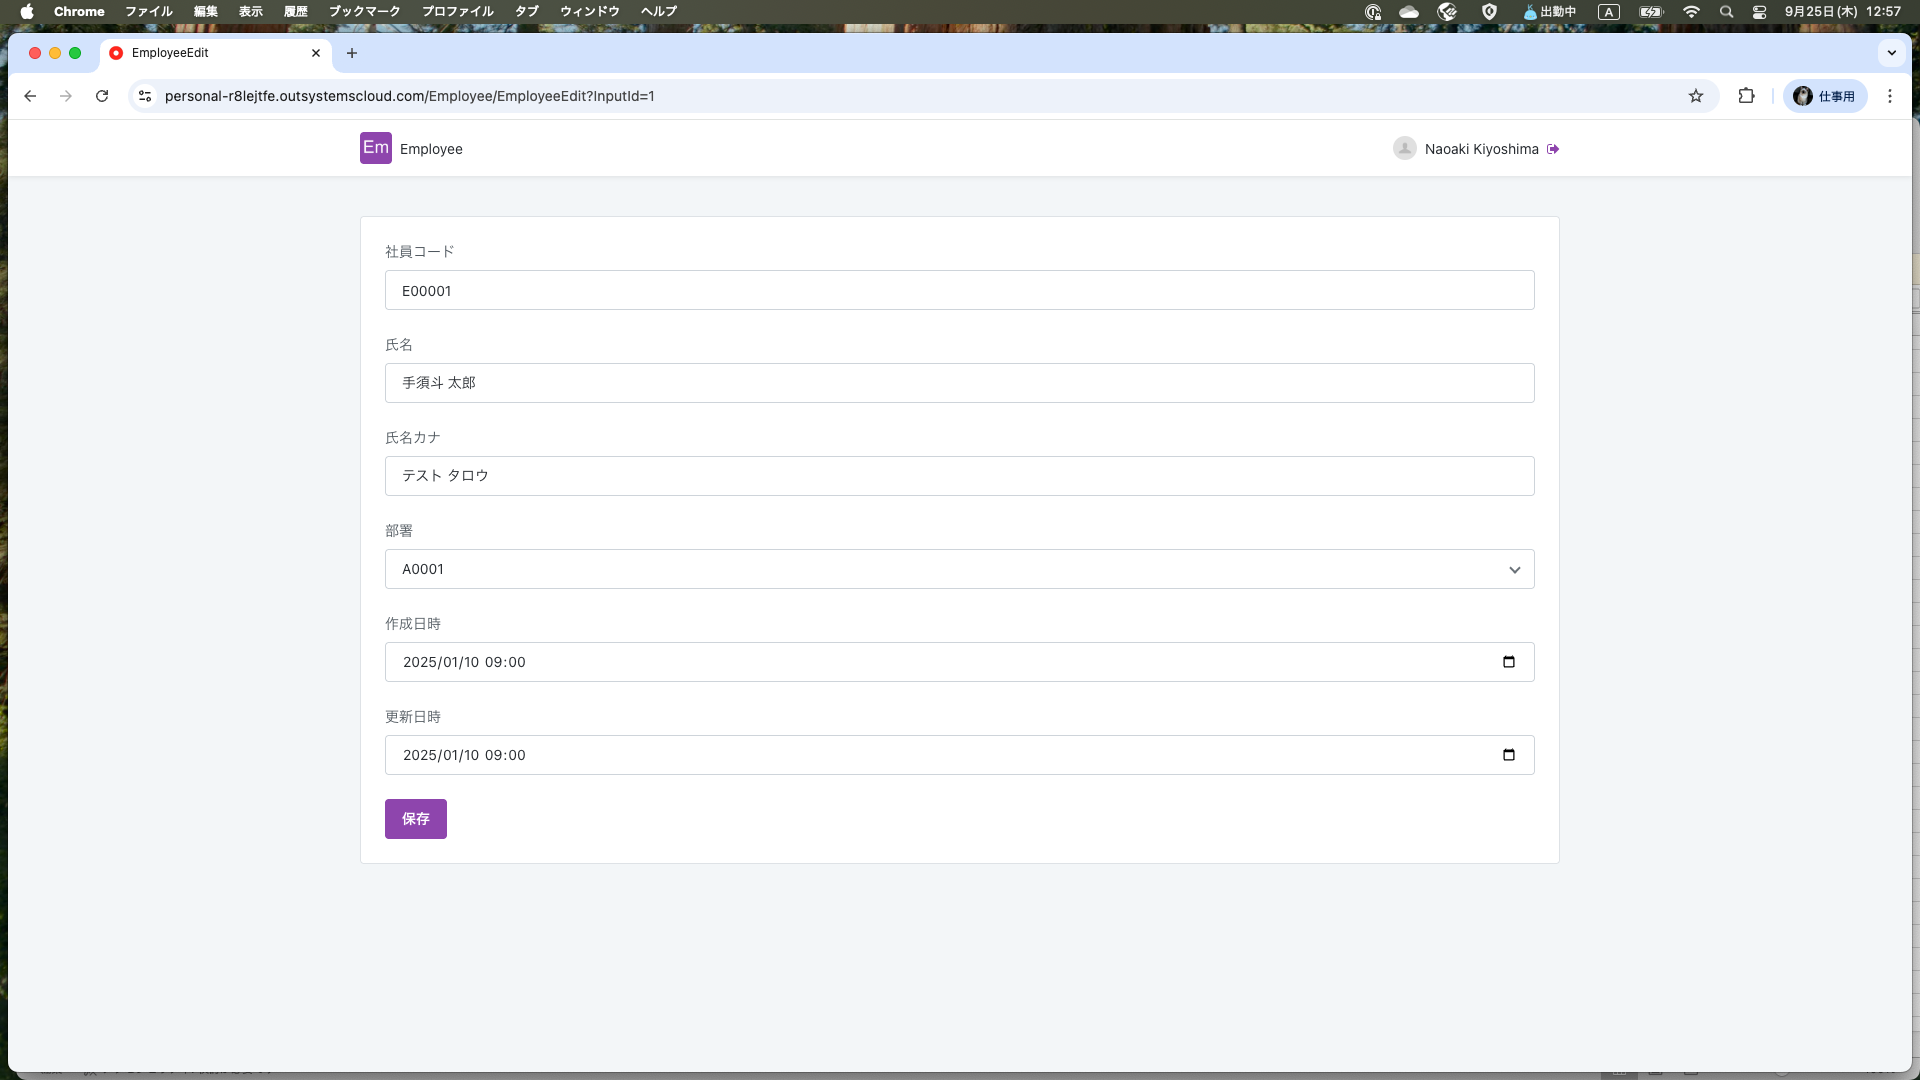Expand the tab search chevron
Screen dimensions: 1920x1080
(1891, 53)
